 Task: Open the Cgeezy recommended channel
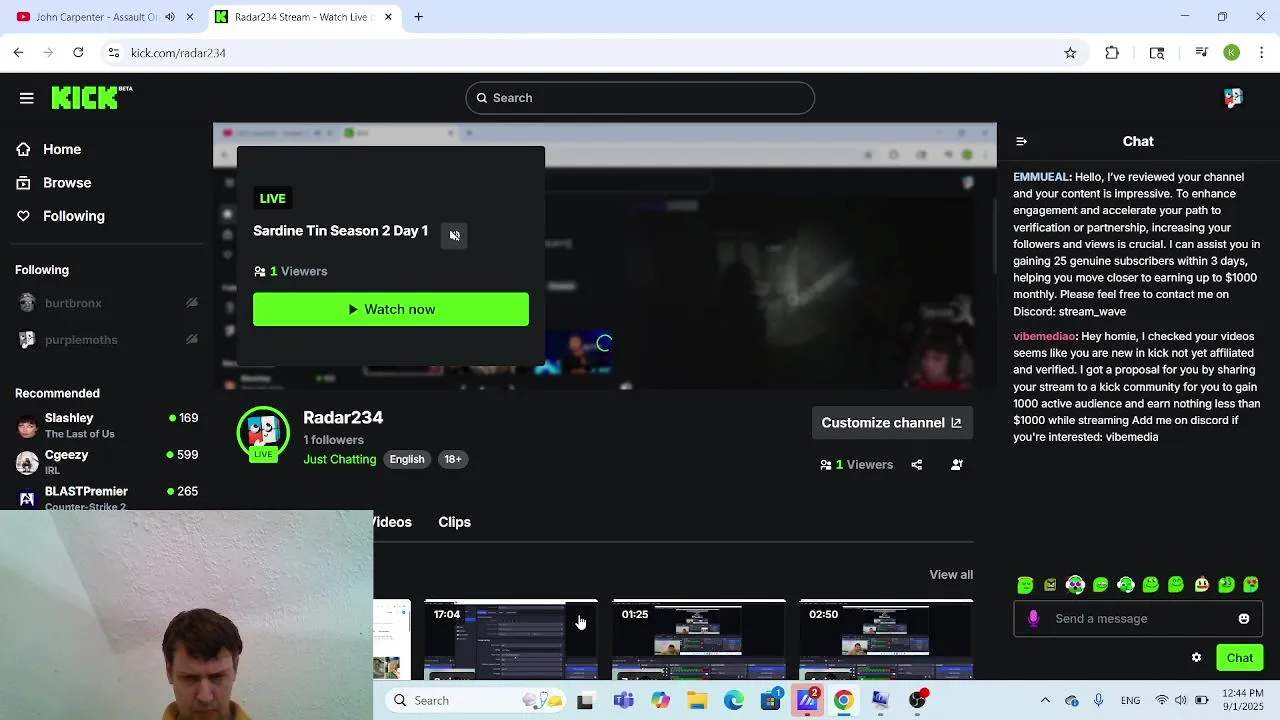pos(106,462)
